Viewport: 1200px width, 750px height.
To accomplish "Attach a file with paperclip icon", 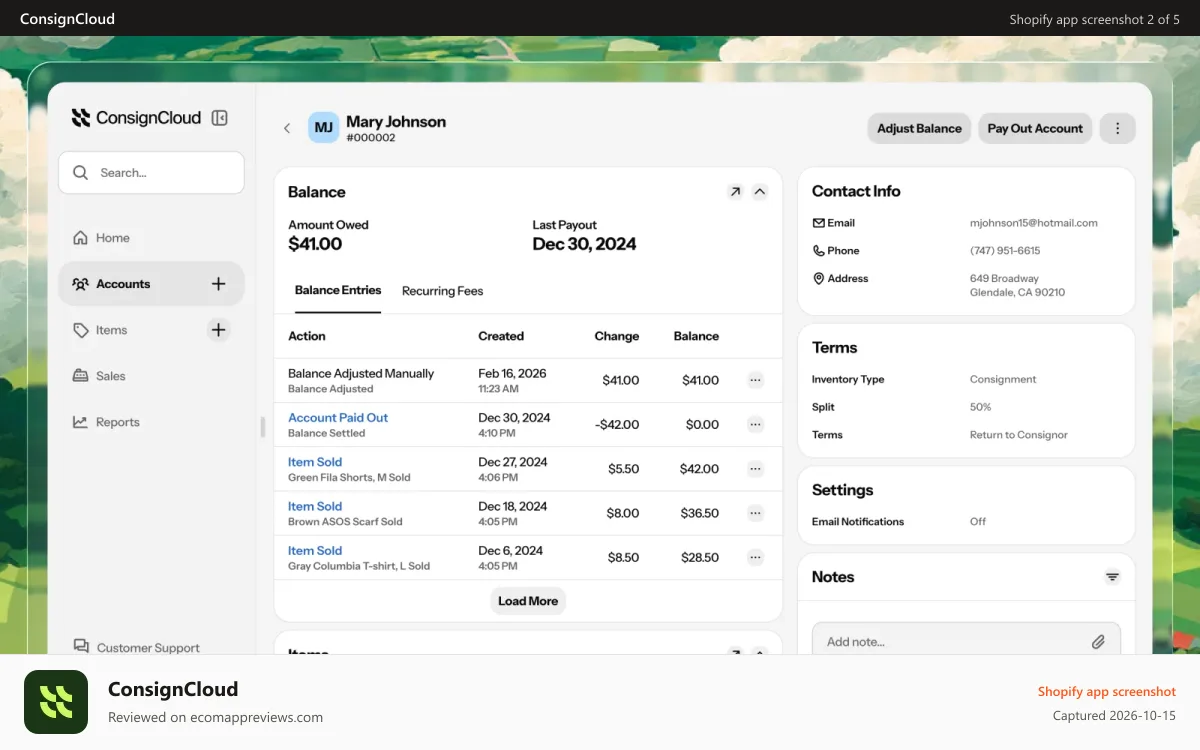I will pyautogui.click(x=1098, y=642).
